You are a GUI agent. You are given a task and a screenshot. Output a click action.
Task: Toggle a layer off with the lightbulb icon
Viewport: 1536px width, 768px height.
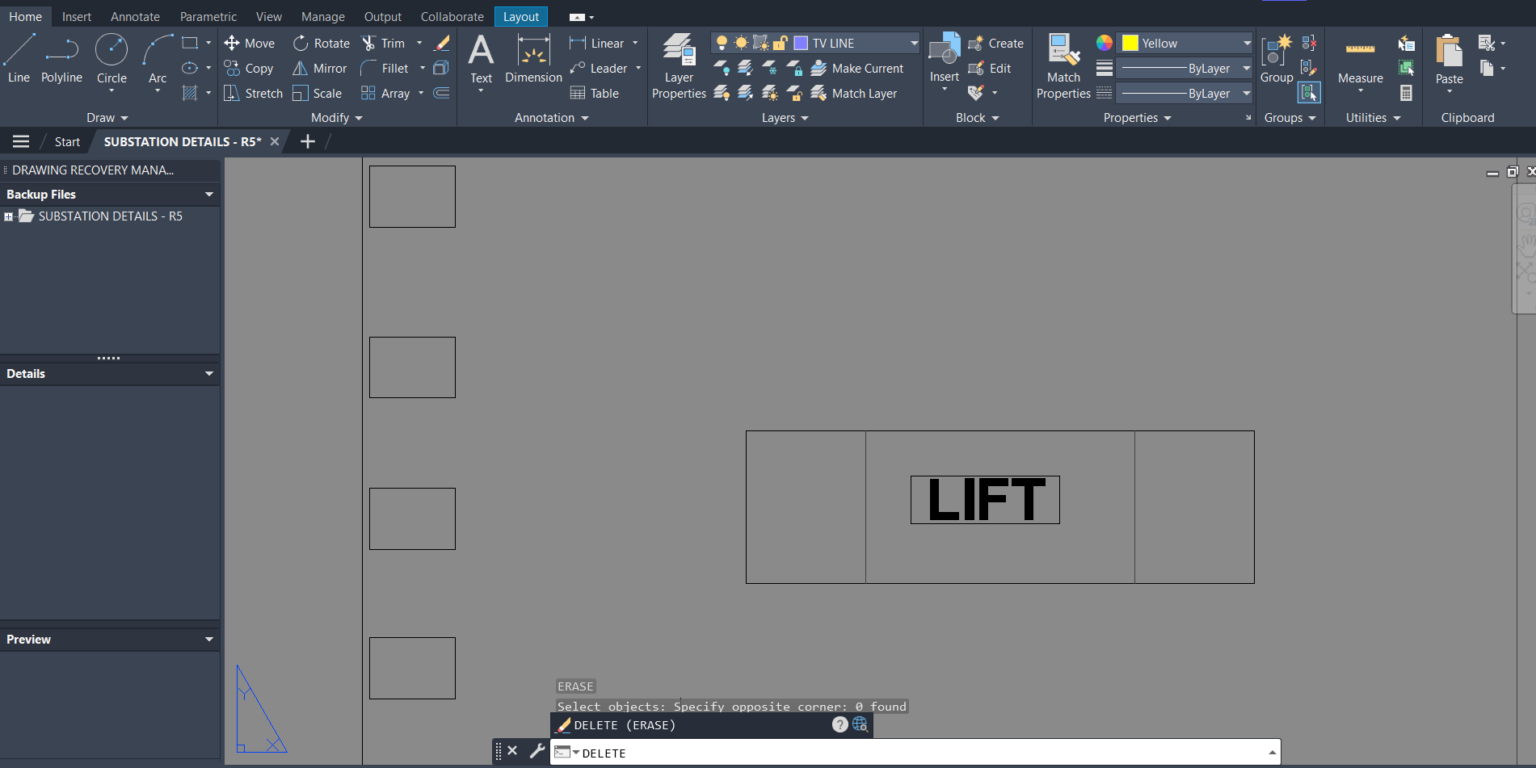(721, 42)
